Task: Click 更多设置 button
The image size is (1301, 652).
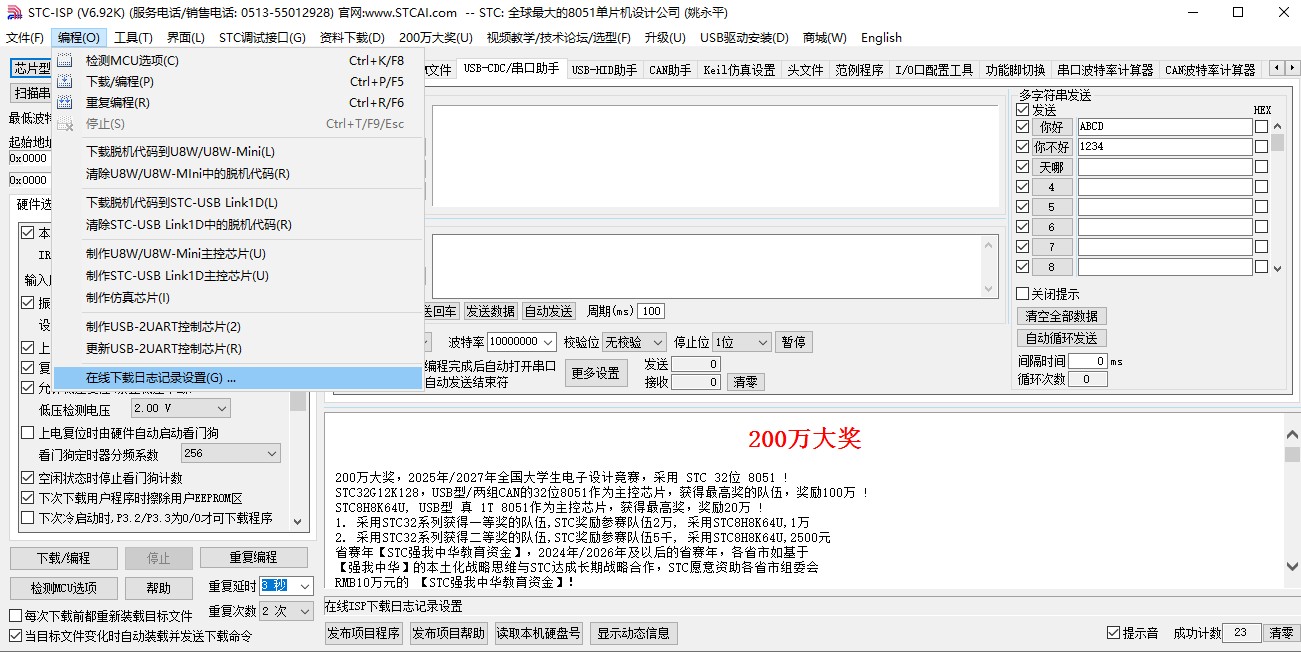Action: click(x=597, y=373)
